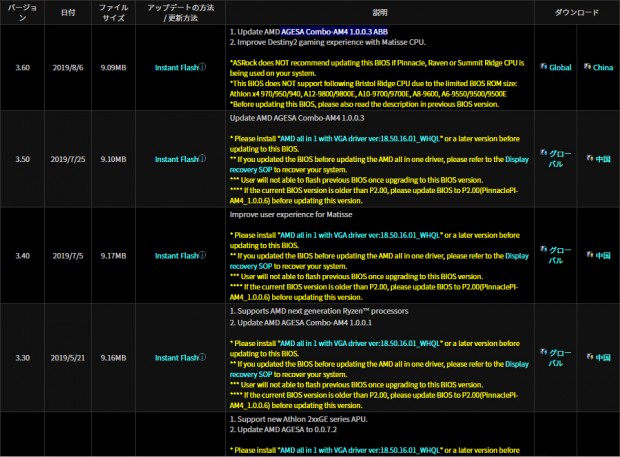Select file size cell 9.16MB
This screenshot has height=457, width=620.
(x=113, y=358)
